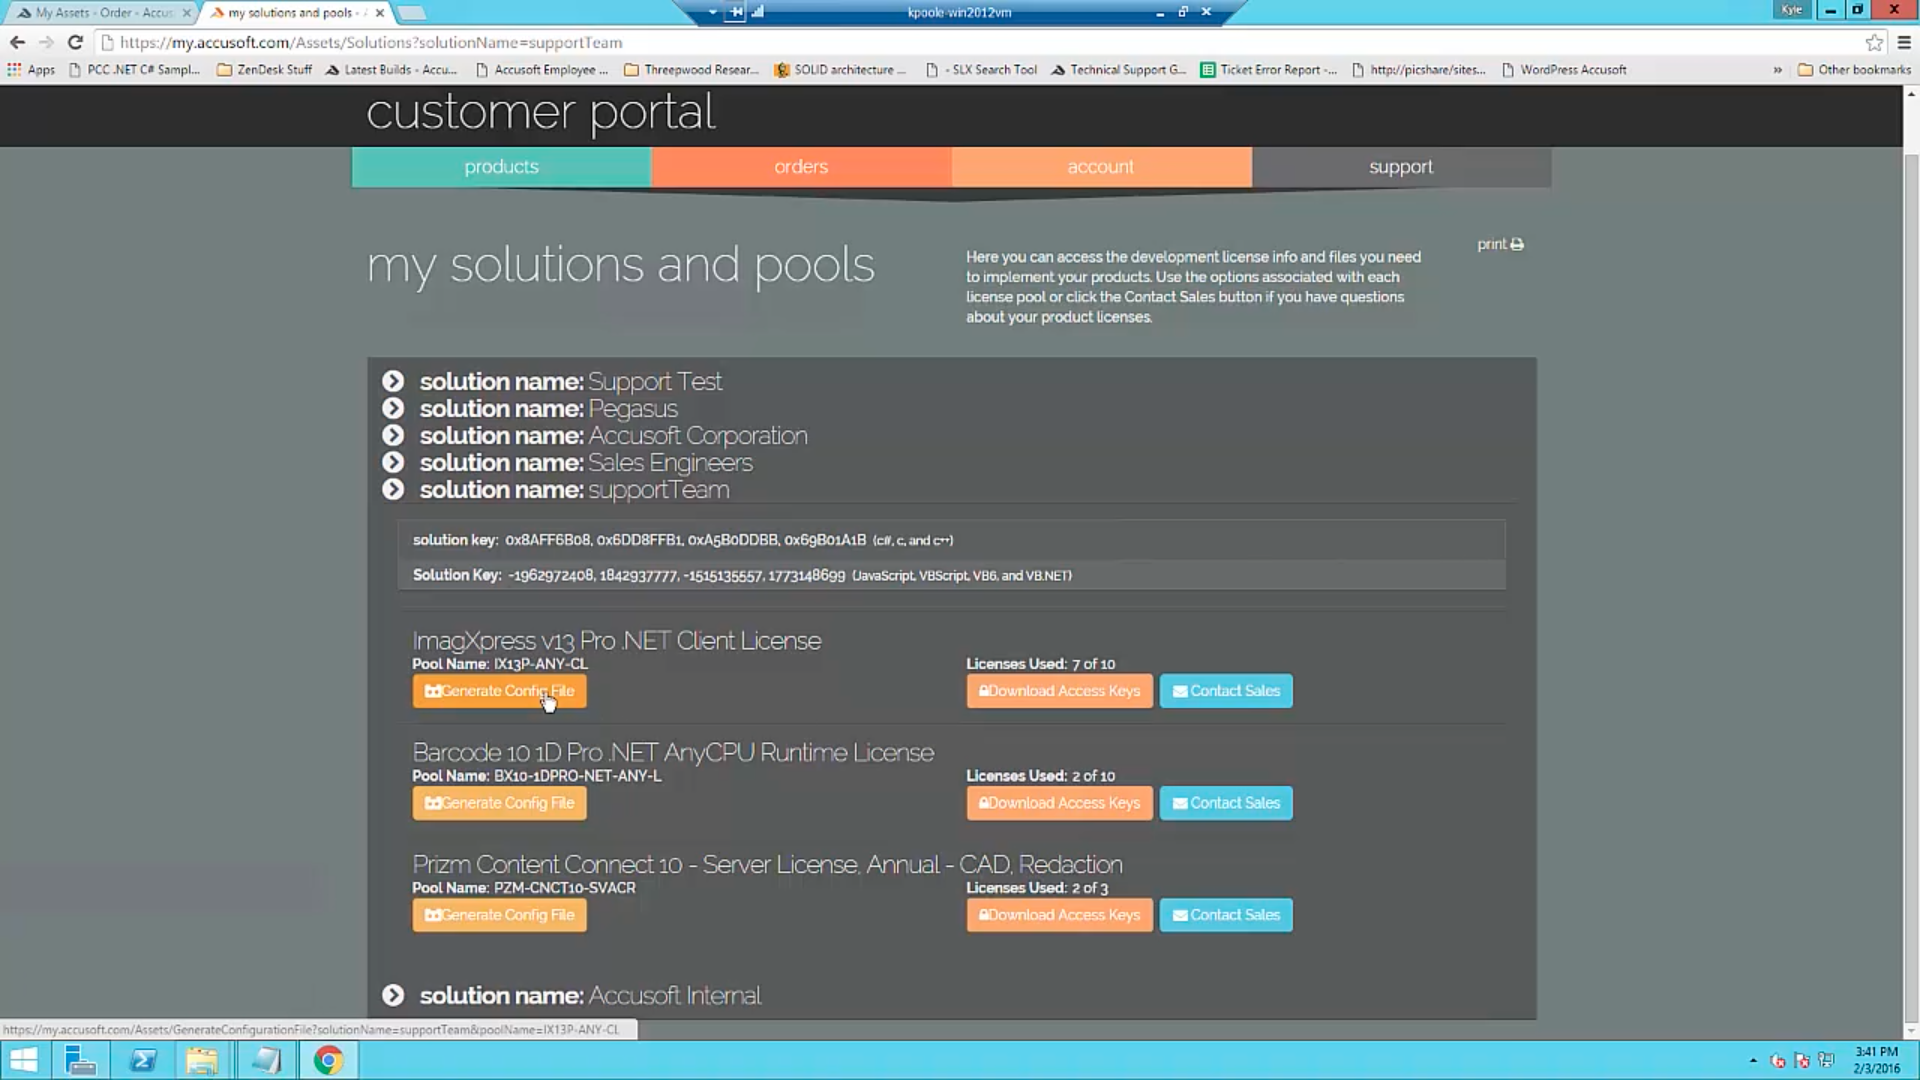This screenshot has width=1920, height=1080.
Task: Click the print link
Action: (1500, 244)
